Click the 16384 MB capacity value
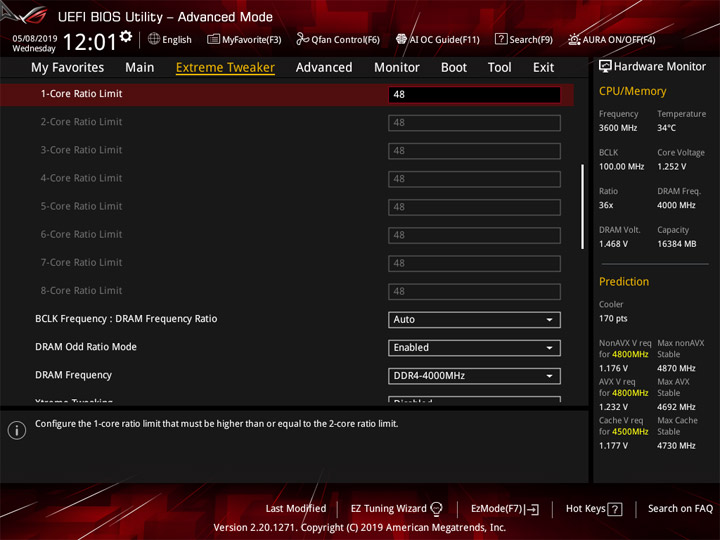 pyautogui.click(x=676, y=244)
